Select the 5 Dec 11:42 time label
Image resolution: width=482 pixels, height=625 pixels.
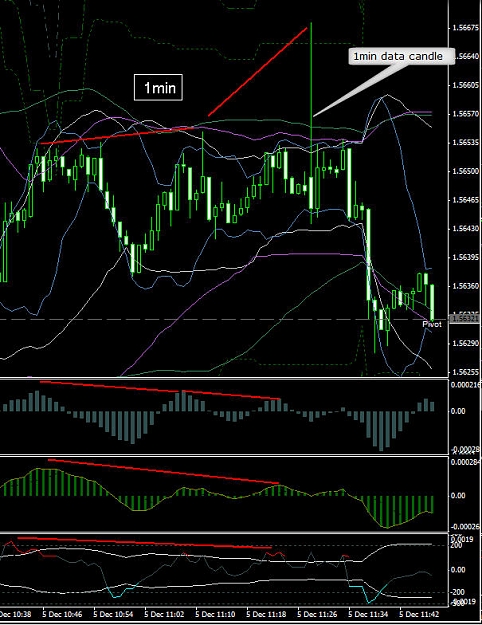(x=419, y=614)
